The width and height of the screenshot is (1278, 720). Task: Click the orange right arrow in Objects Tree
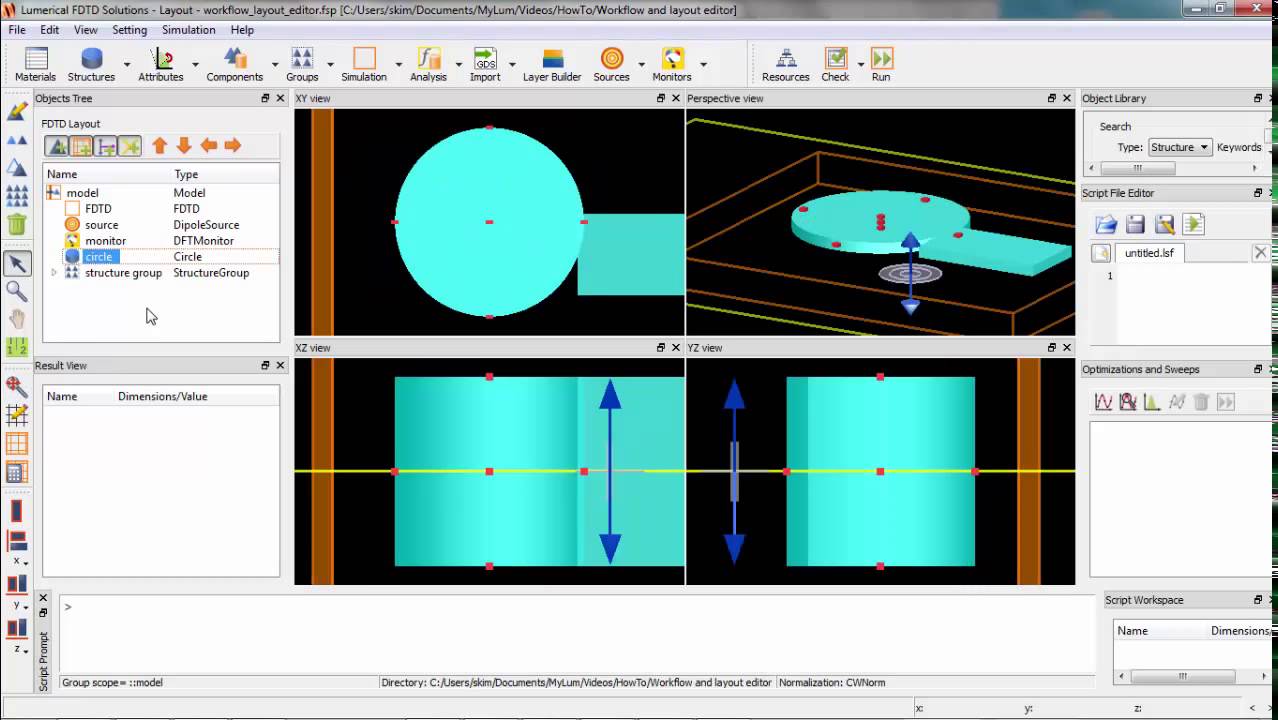click(233, 146)
